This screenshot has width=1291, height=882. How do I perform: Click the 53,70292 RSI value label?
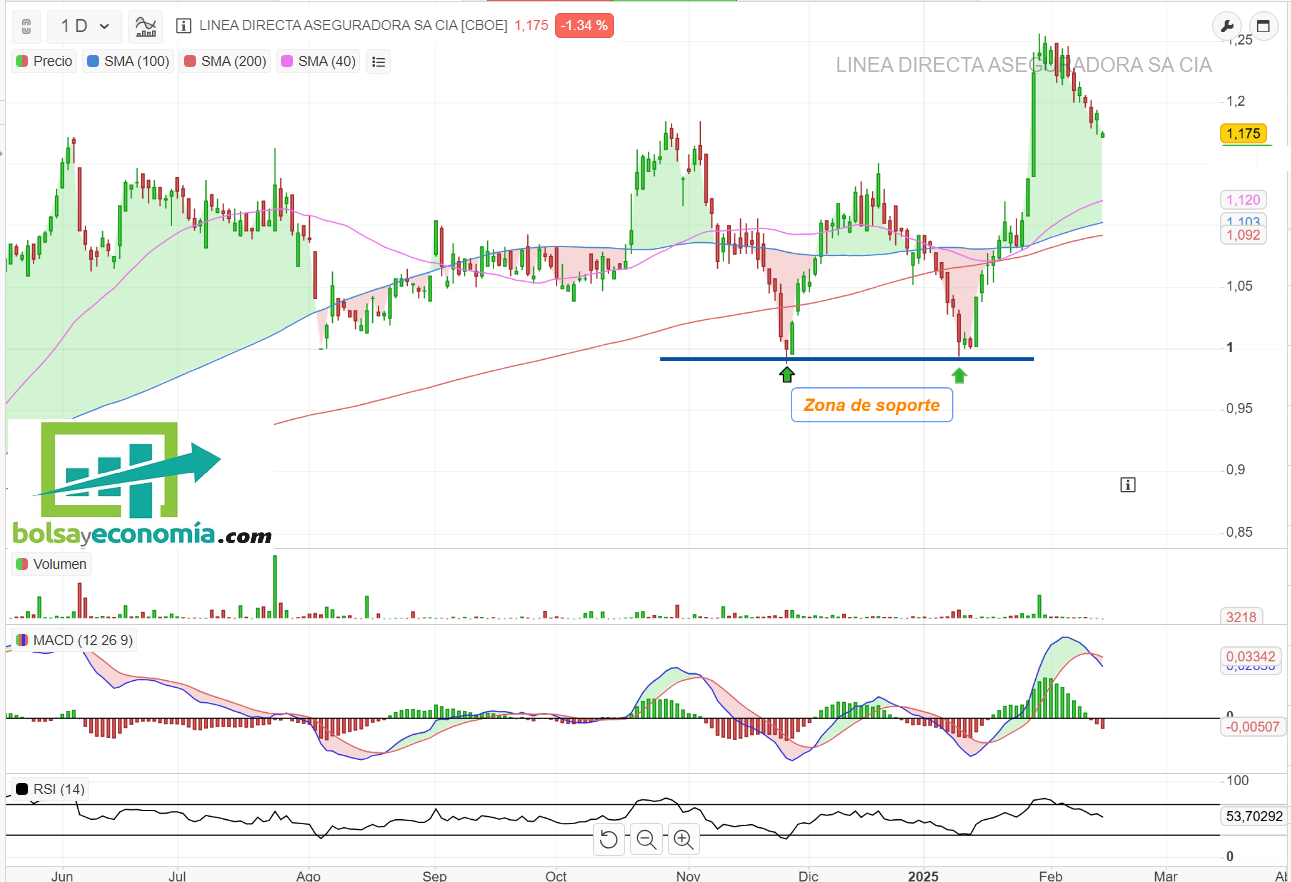[x=1253, y=816]
